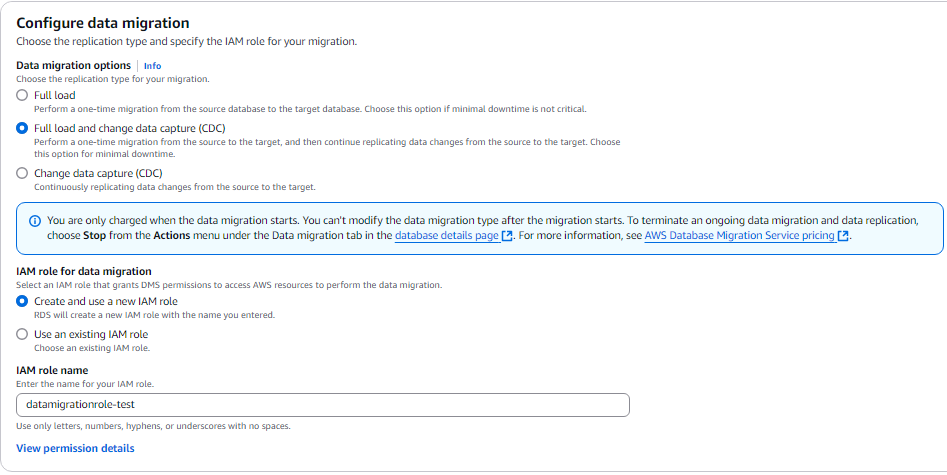Select Create and use a new IAM role
Viewport: 947px width, 475px height.
pos(22,301)
